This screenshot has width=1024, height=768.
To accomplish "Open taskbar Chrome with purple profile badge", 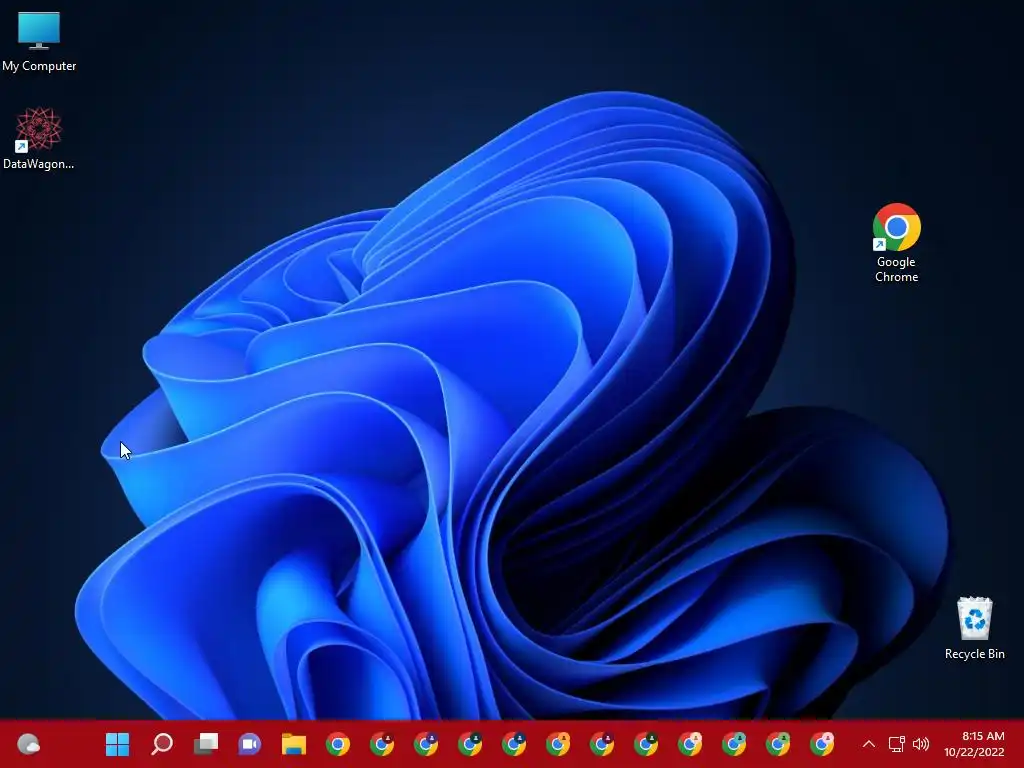I will 426,744.
